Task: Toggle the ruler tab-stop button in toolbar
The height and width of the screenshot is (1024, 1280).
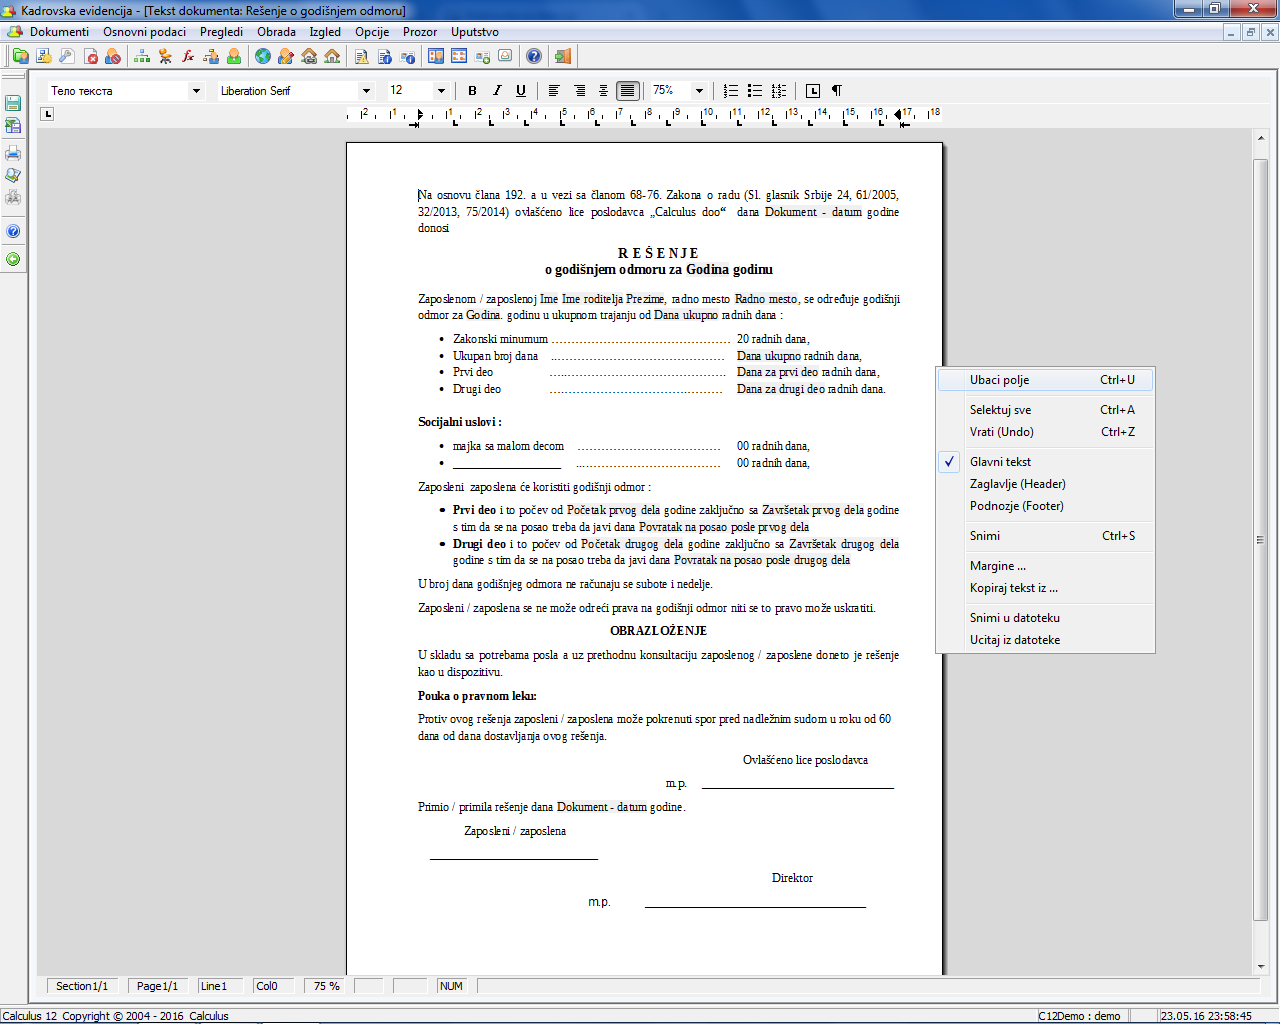Action: click(813, 90)
